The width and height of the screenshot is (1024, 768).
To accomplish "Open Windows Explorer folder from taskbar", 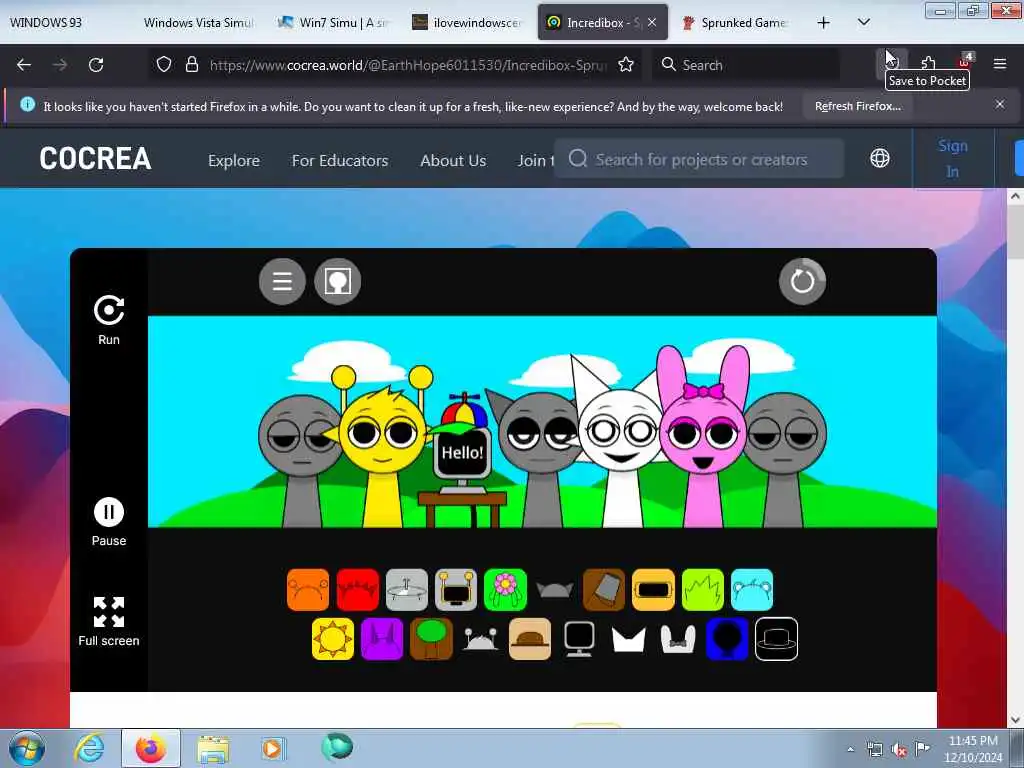I will [x=213, y=750].
